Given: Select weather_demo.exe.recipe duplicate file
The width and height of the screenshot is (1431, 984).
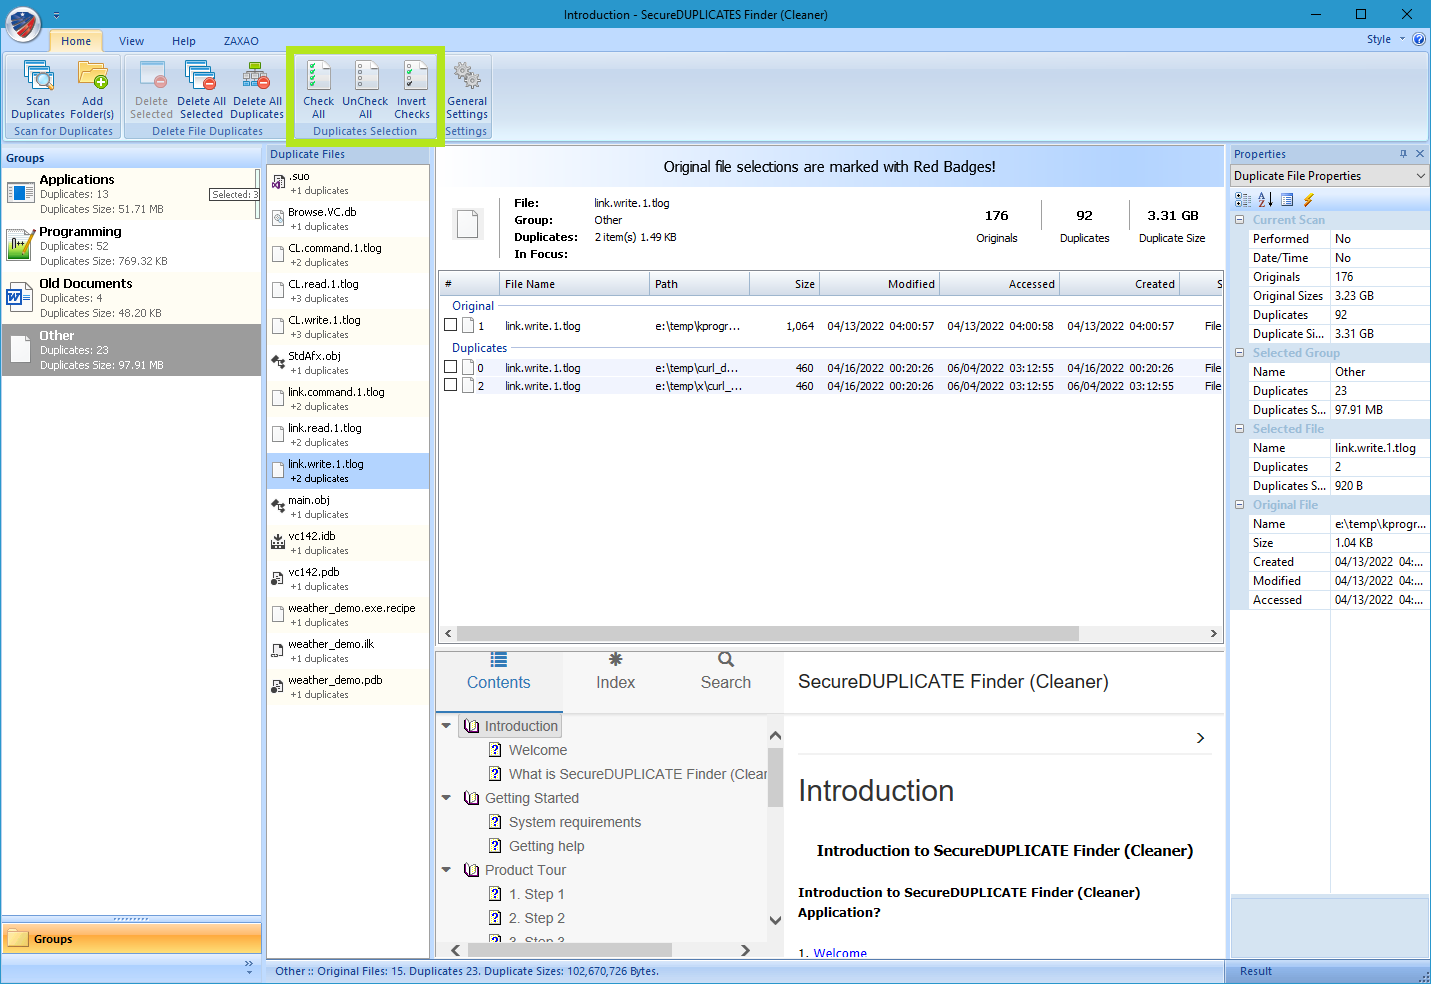Looking at the screenshot, I should pos(348,615).
